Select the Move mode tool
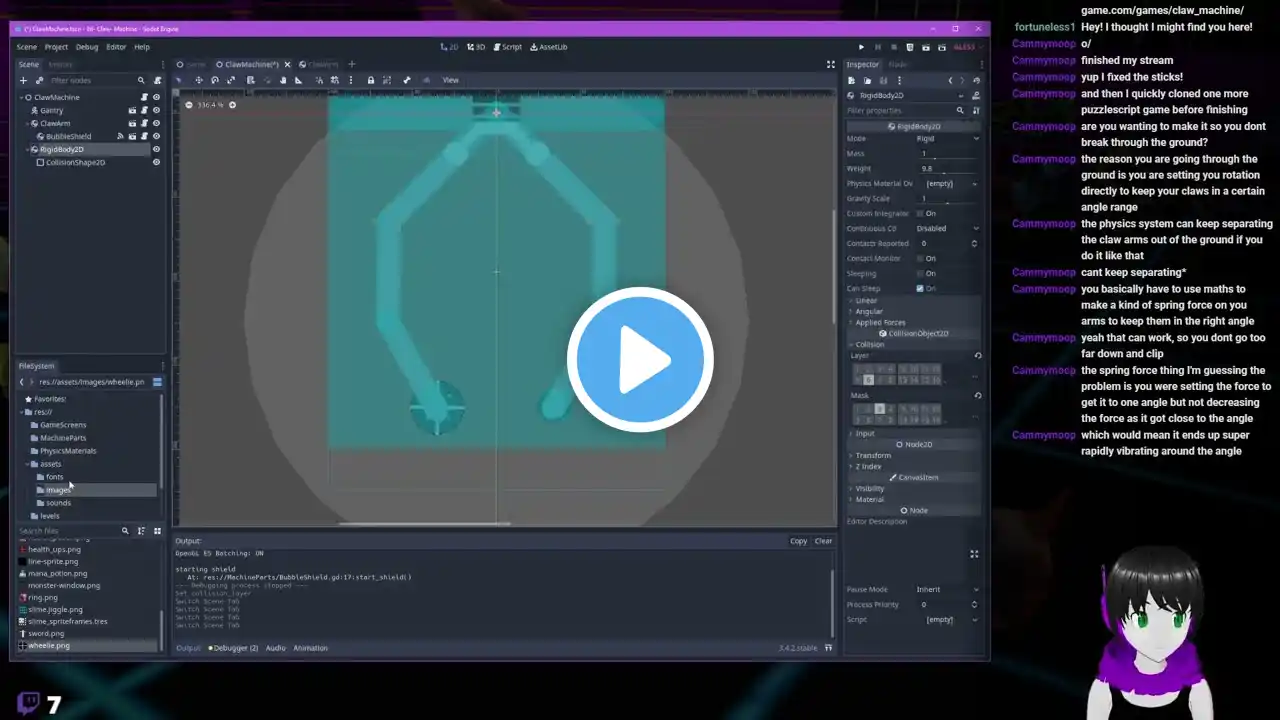Viewport: 1280px width, 720px height. [x=198, y=80]
